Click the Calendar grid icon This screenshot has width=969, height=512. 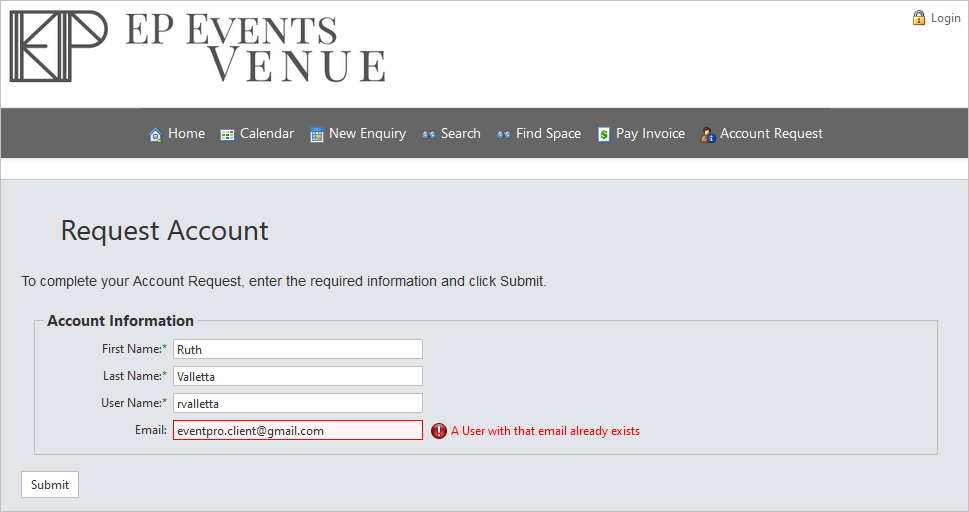click(x=227, y=134)
